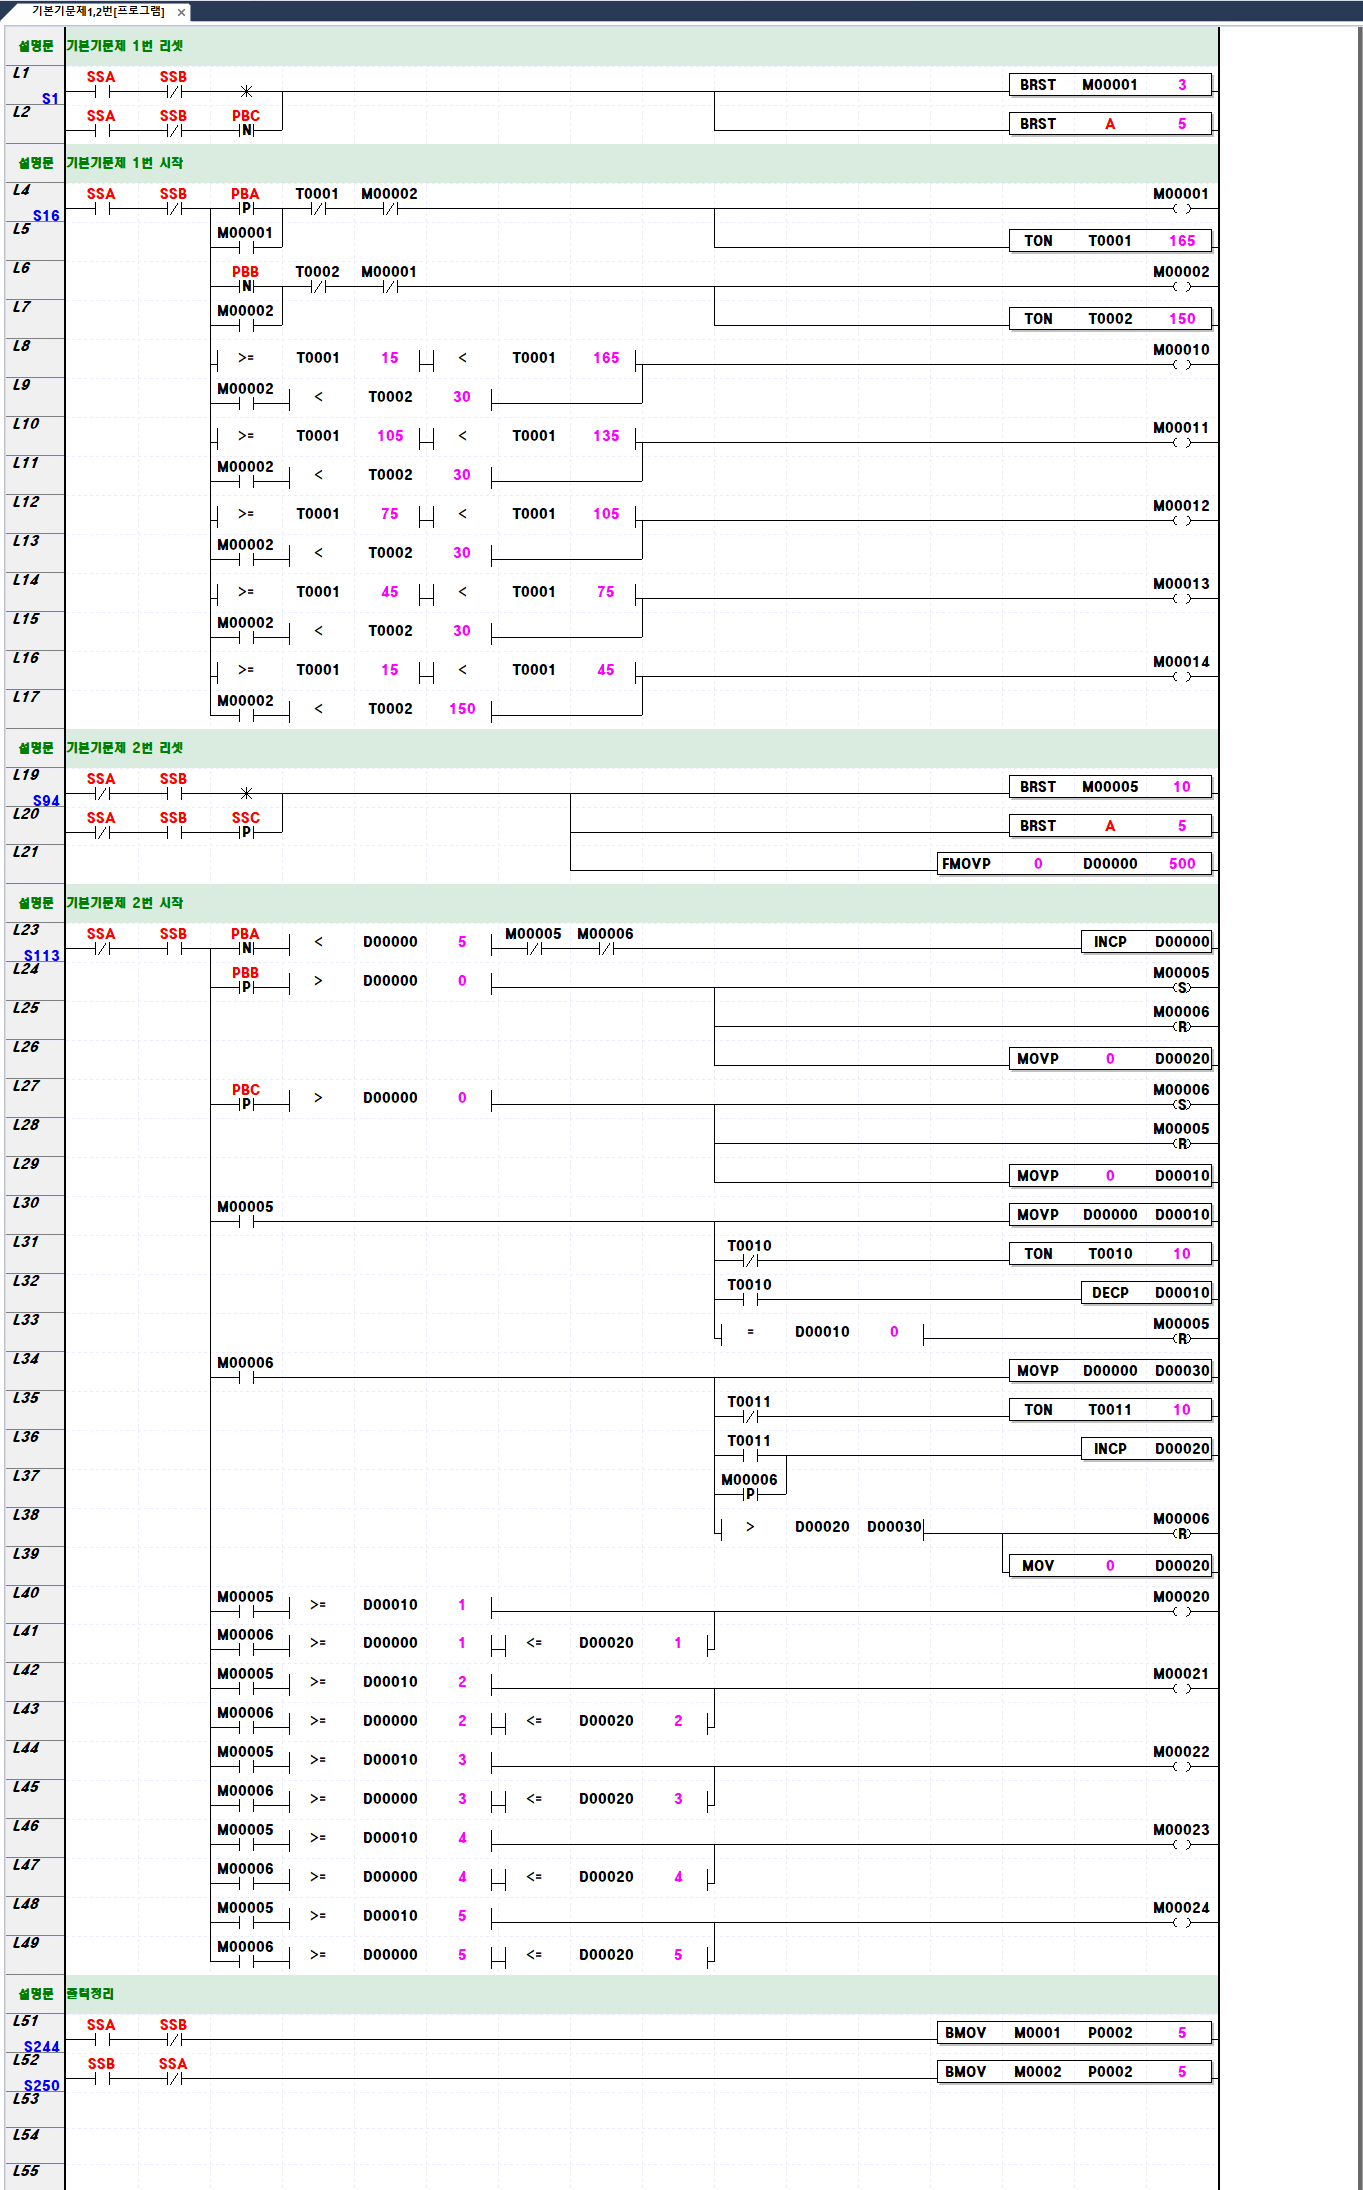
Task: Select the normally-closed T0010 contact on line L31
Action: (x=750, y=1260)
